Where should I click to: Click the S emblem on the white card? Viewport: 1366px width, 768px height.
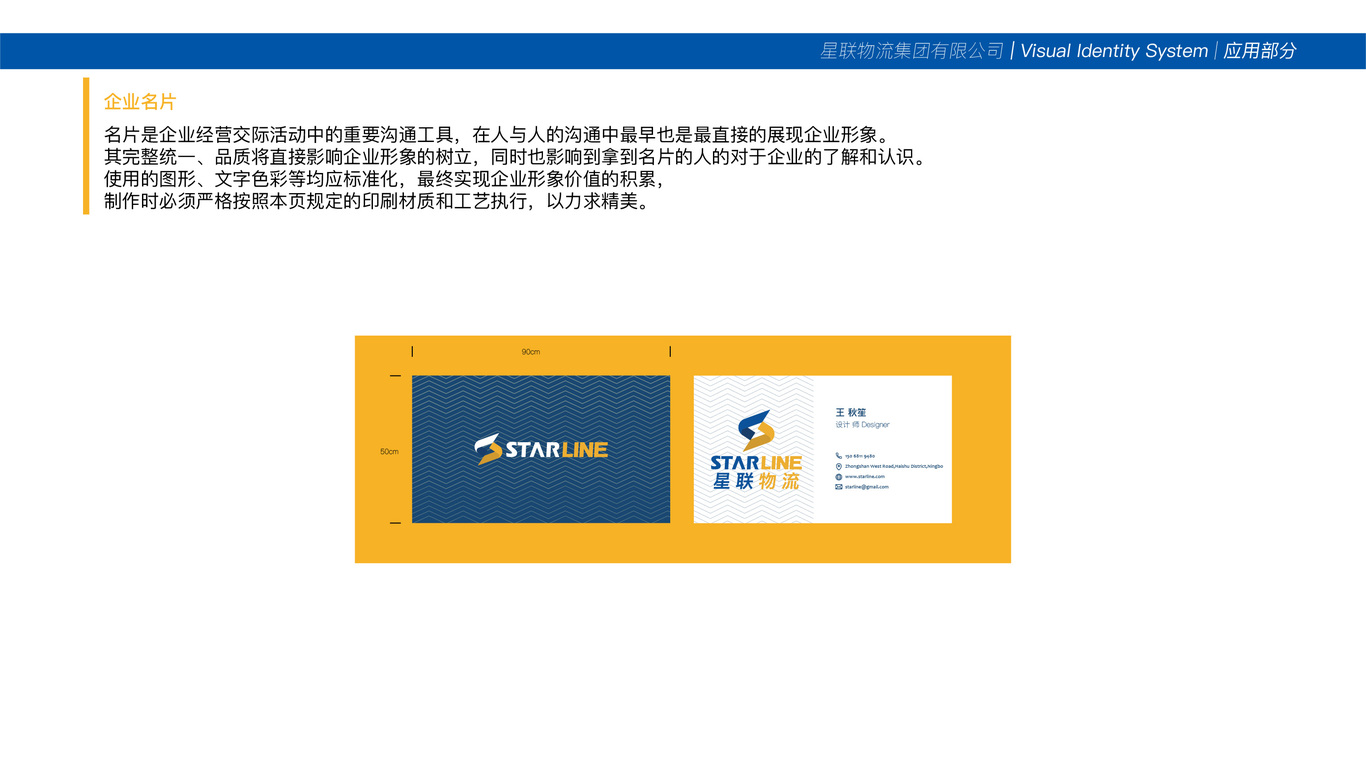756,430
